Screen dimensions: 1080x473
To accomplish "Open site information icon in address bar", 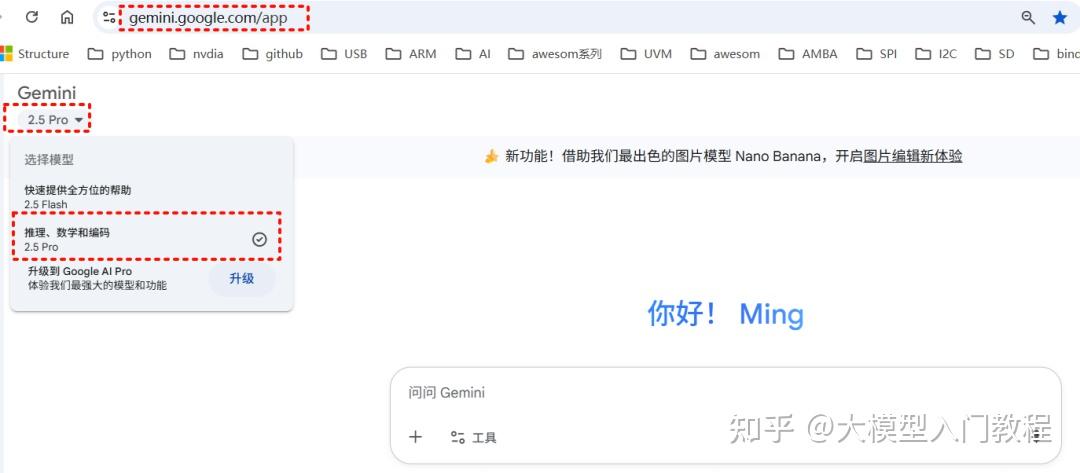I will click(x=109, y=18).
